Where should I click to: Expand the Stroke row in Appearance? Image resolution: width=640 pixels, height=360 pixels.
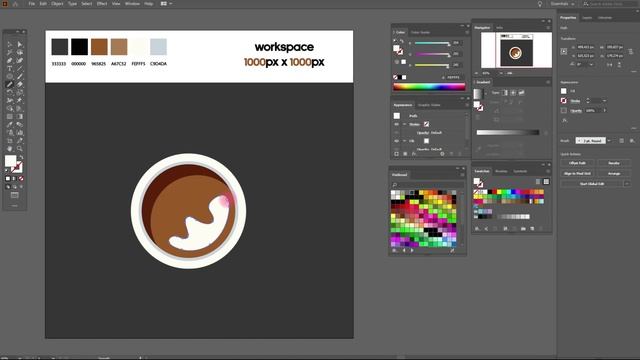click(x=404, y=124)
